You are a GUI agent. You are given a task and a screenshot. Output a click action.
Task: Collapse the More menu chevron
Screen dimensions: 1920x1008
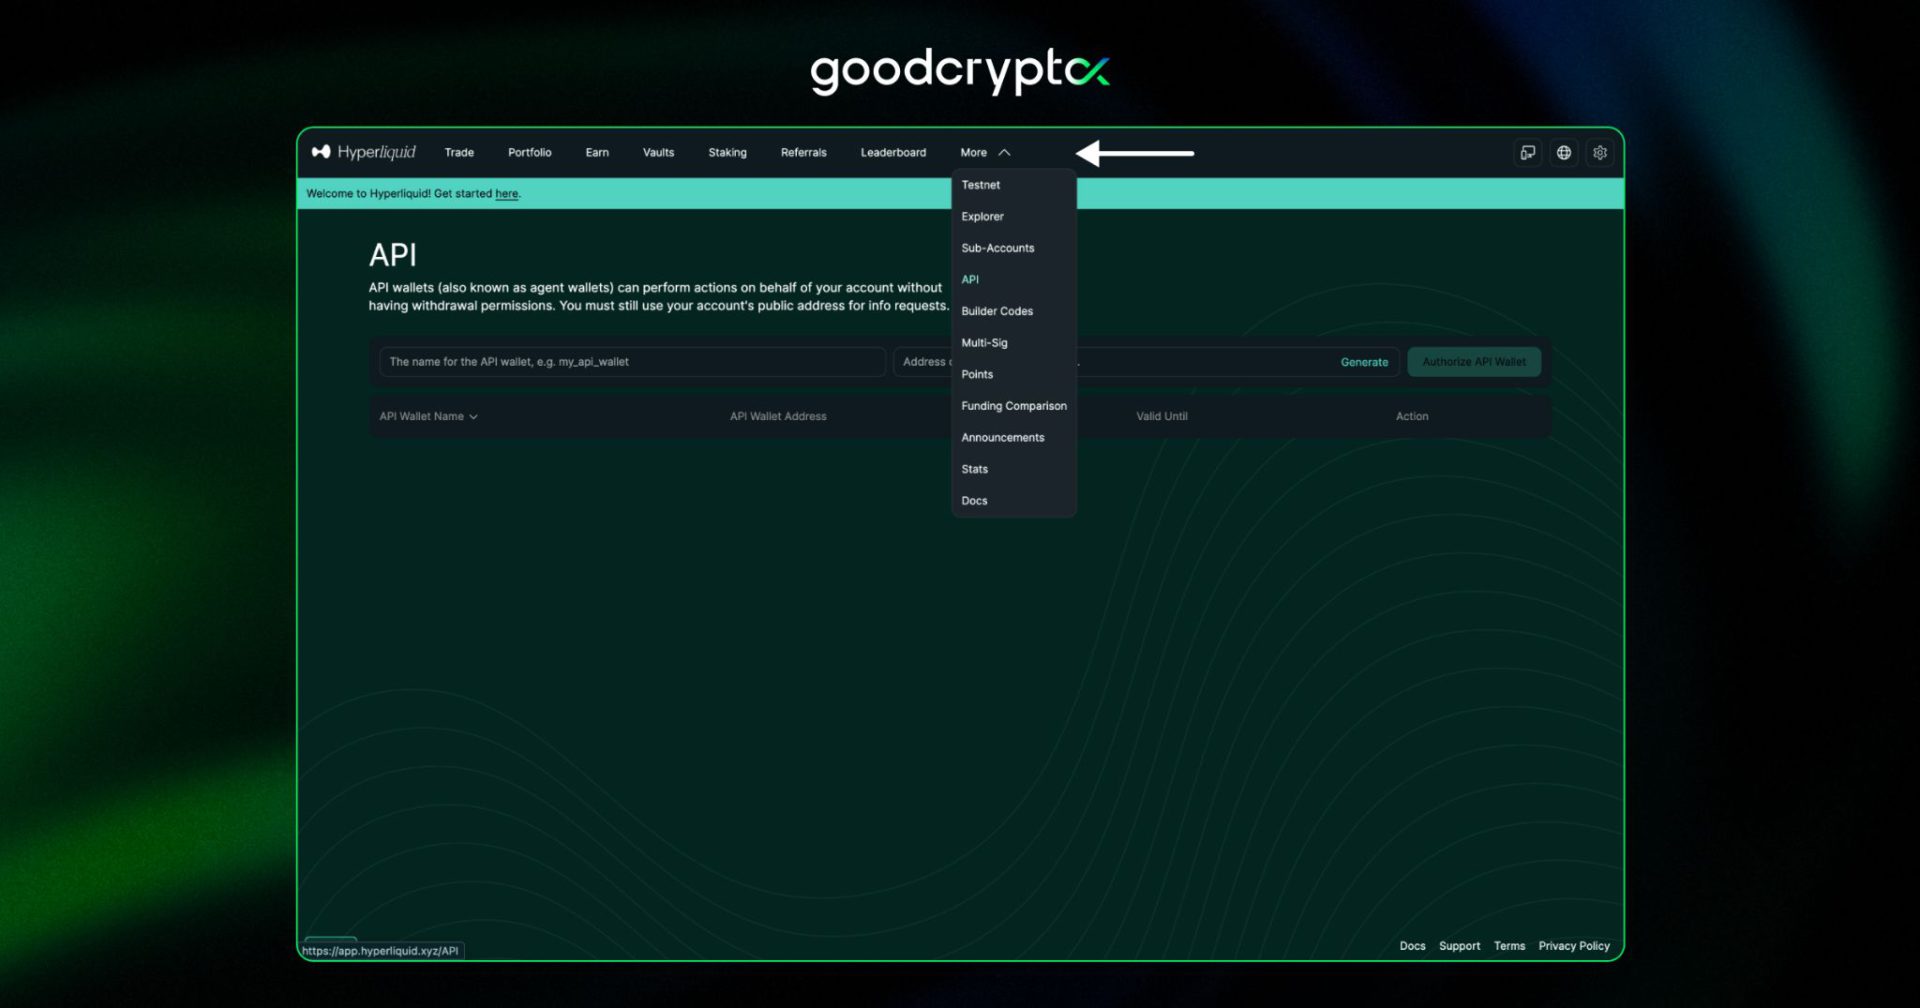1004,153
